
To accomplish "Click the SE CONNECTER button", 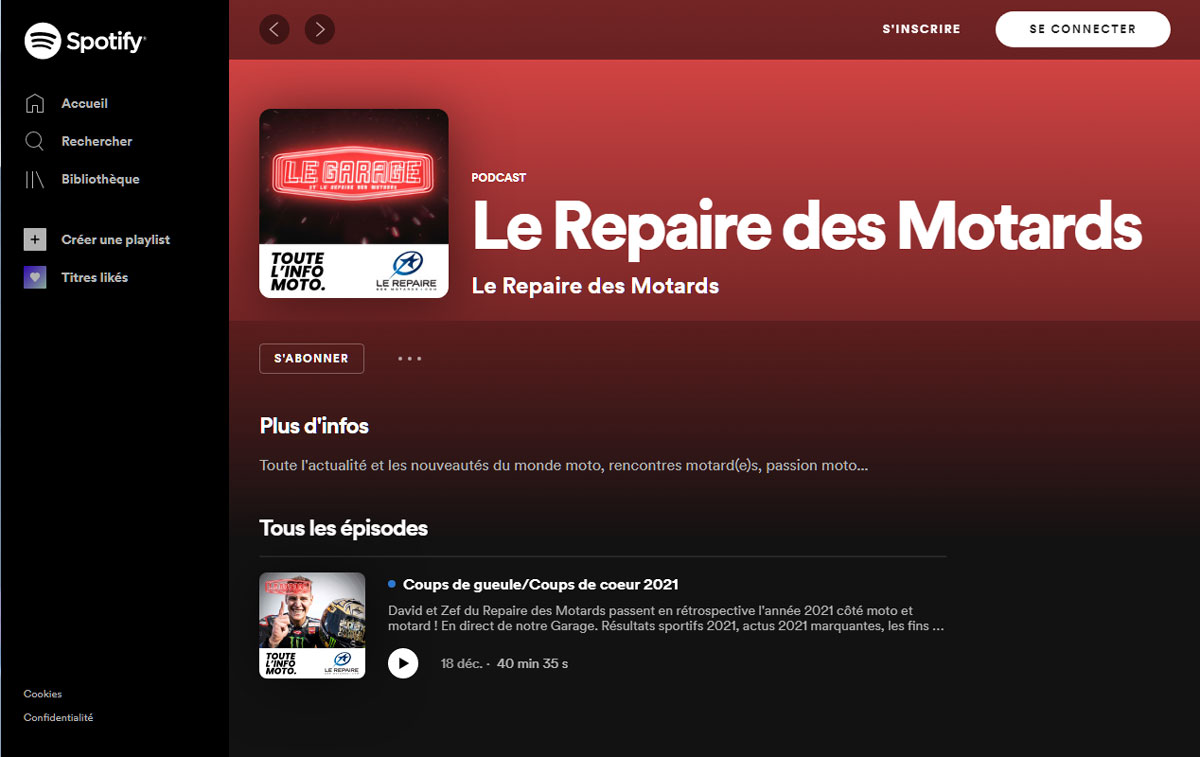I will coord(1083,29).
